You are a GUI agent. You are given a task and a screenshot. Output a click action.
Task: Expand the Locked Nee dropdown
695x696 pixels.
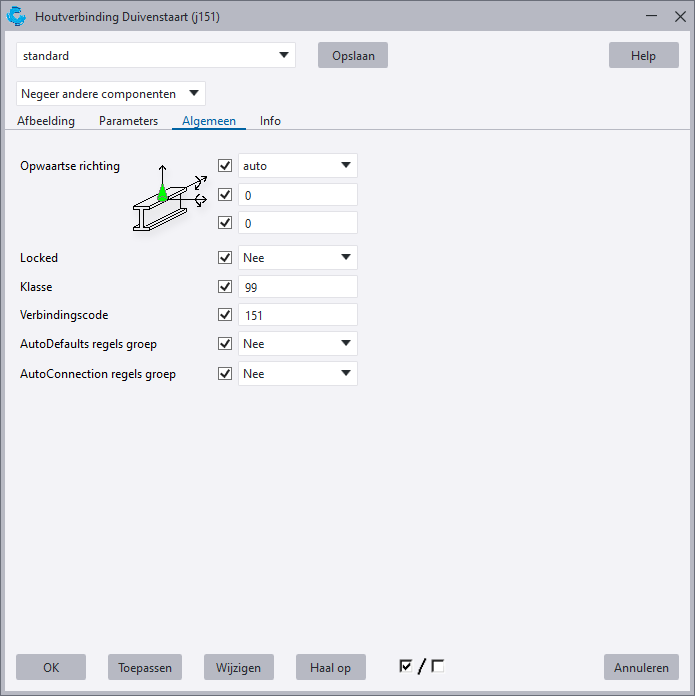(x=298, y=258)
